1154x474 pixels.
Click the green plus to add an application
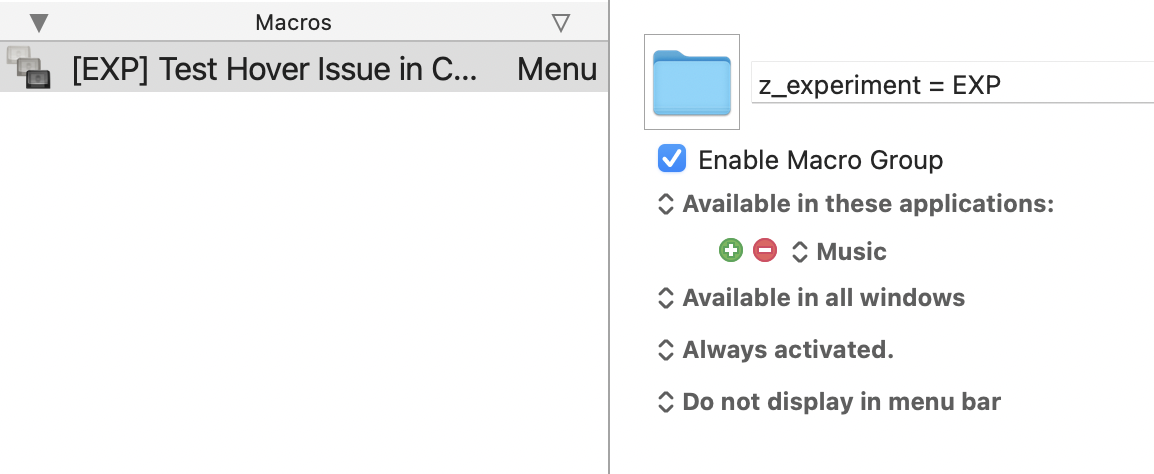click(731, 251)
